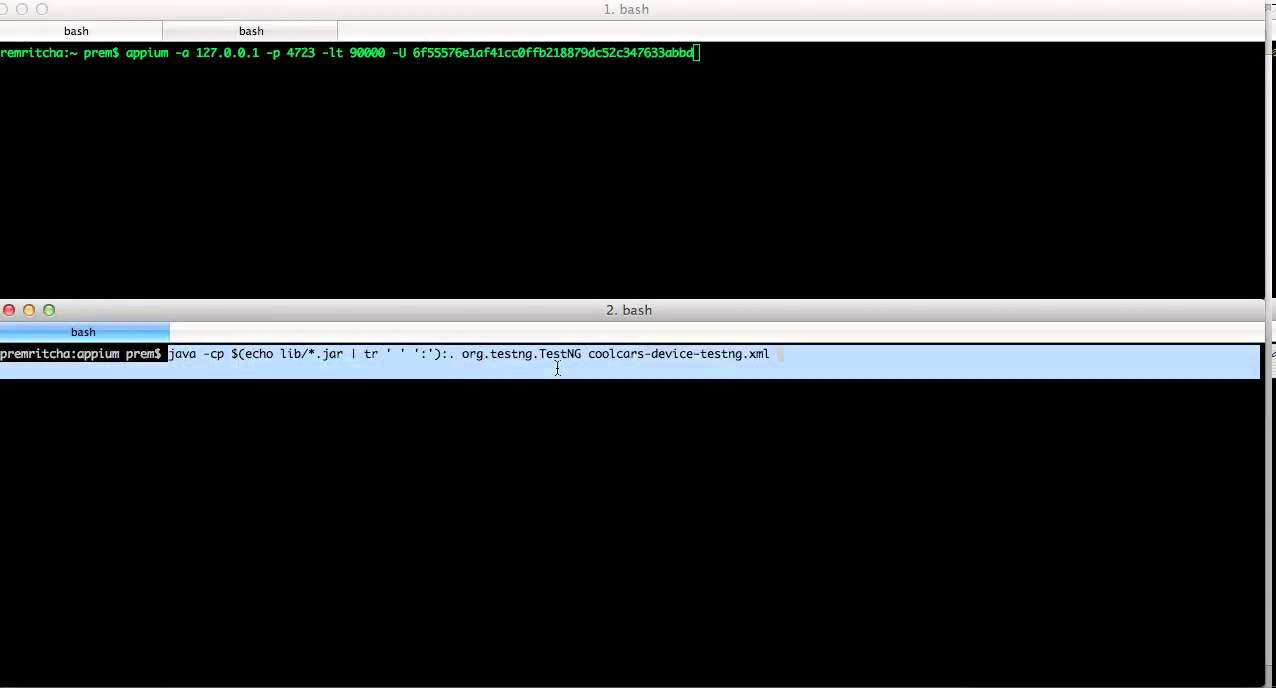
Task: Click the "coolcars-device-testng.xml" file name
Action: click(679, 354)
